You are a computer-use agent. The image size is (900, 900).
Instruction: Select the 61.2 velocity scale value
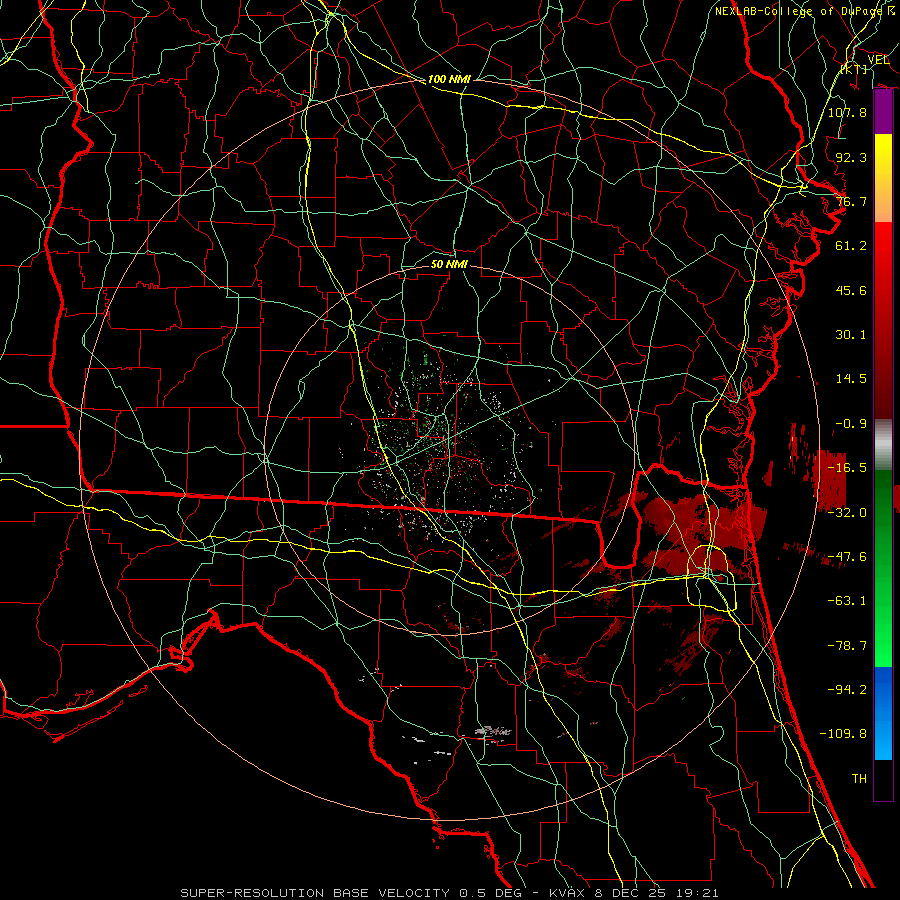click(851, 246)
